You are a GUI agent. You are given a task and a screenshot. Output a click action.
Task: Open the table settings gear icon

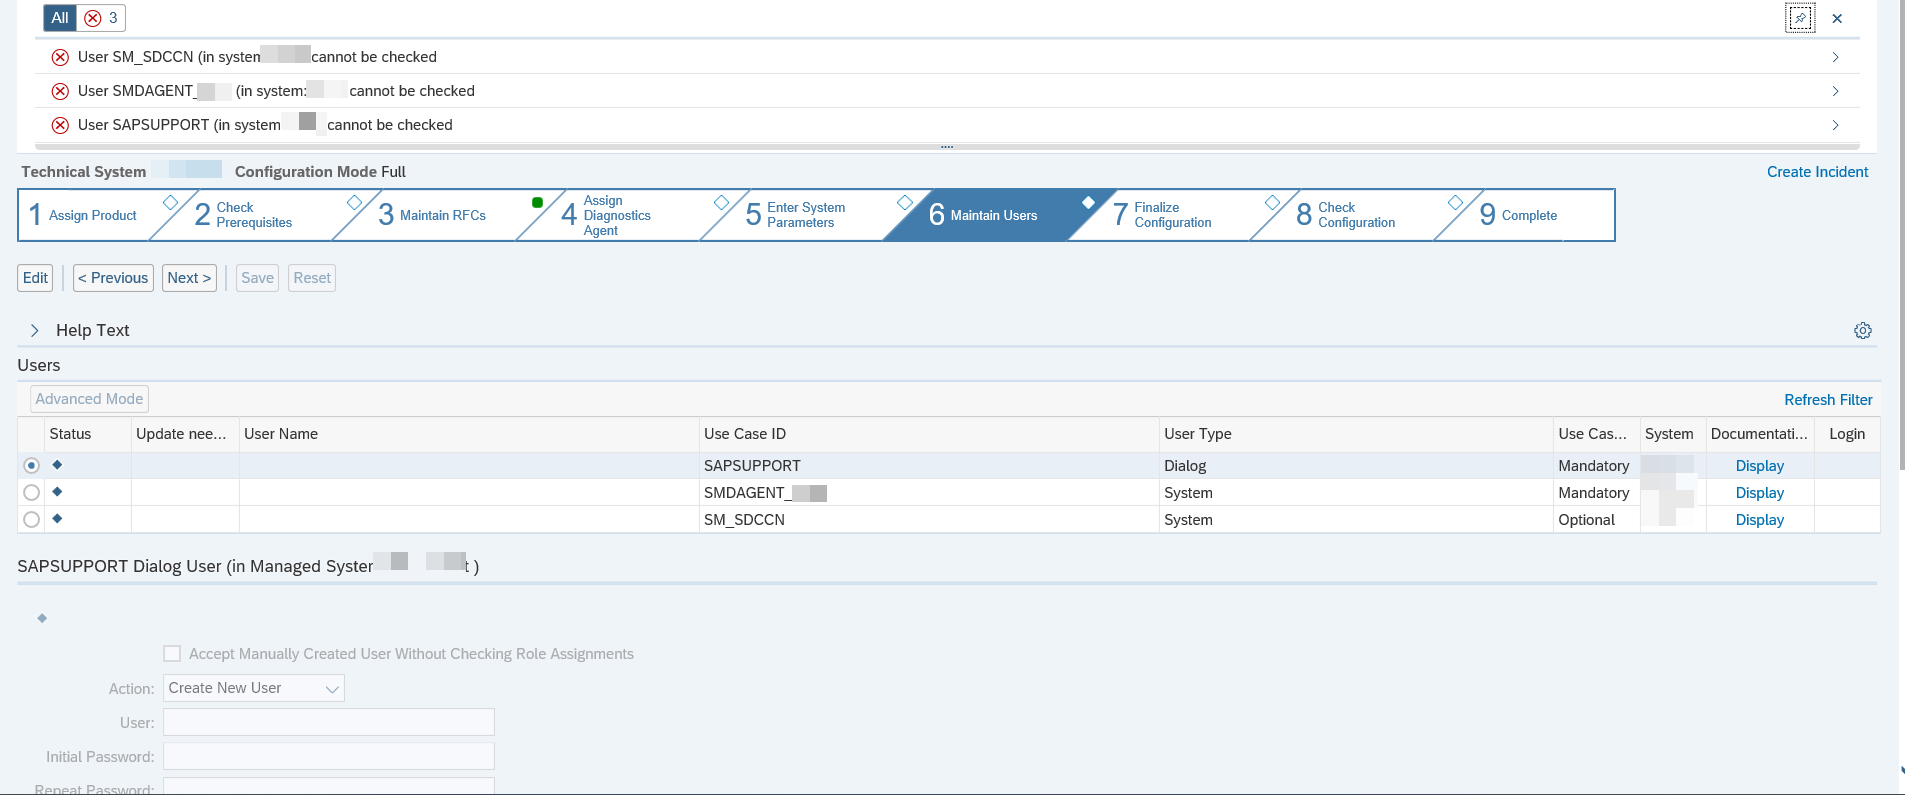click(x=1863, y=331)
